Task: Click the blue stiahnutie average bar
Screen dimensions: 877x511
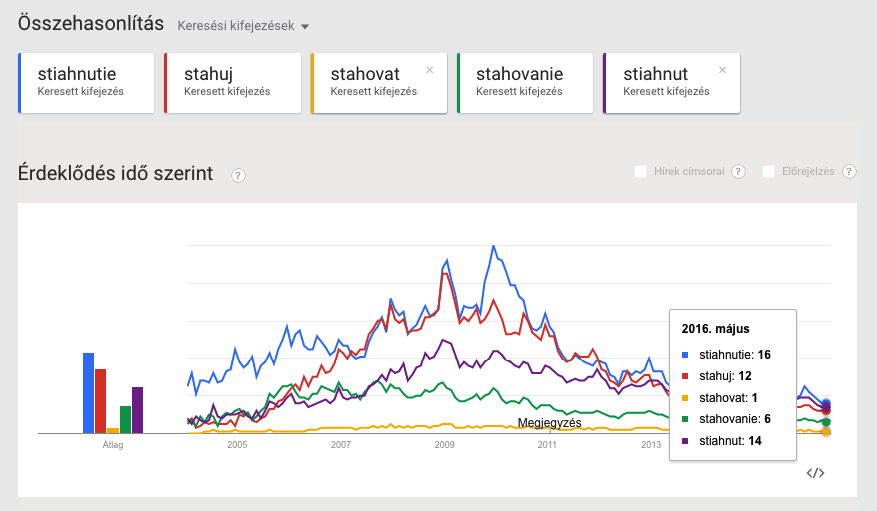Action: pos(88,393)
